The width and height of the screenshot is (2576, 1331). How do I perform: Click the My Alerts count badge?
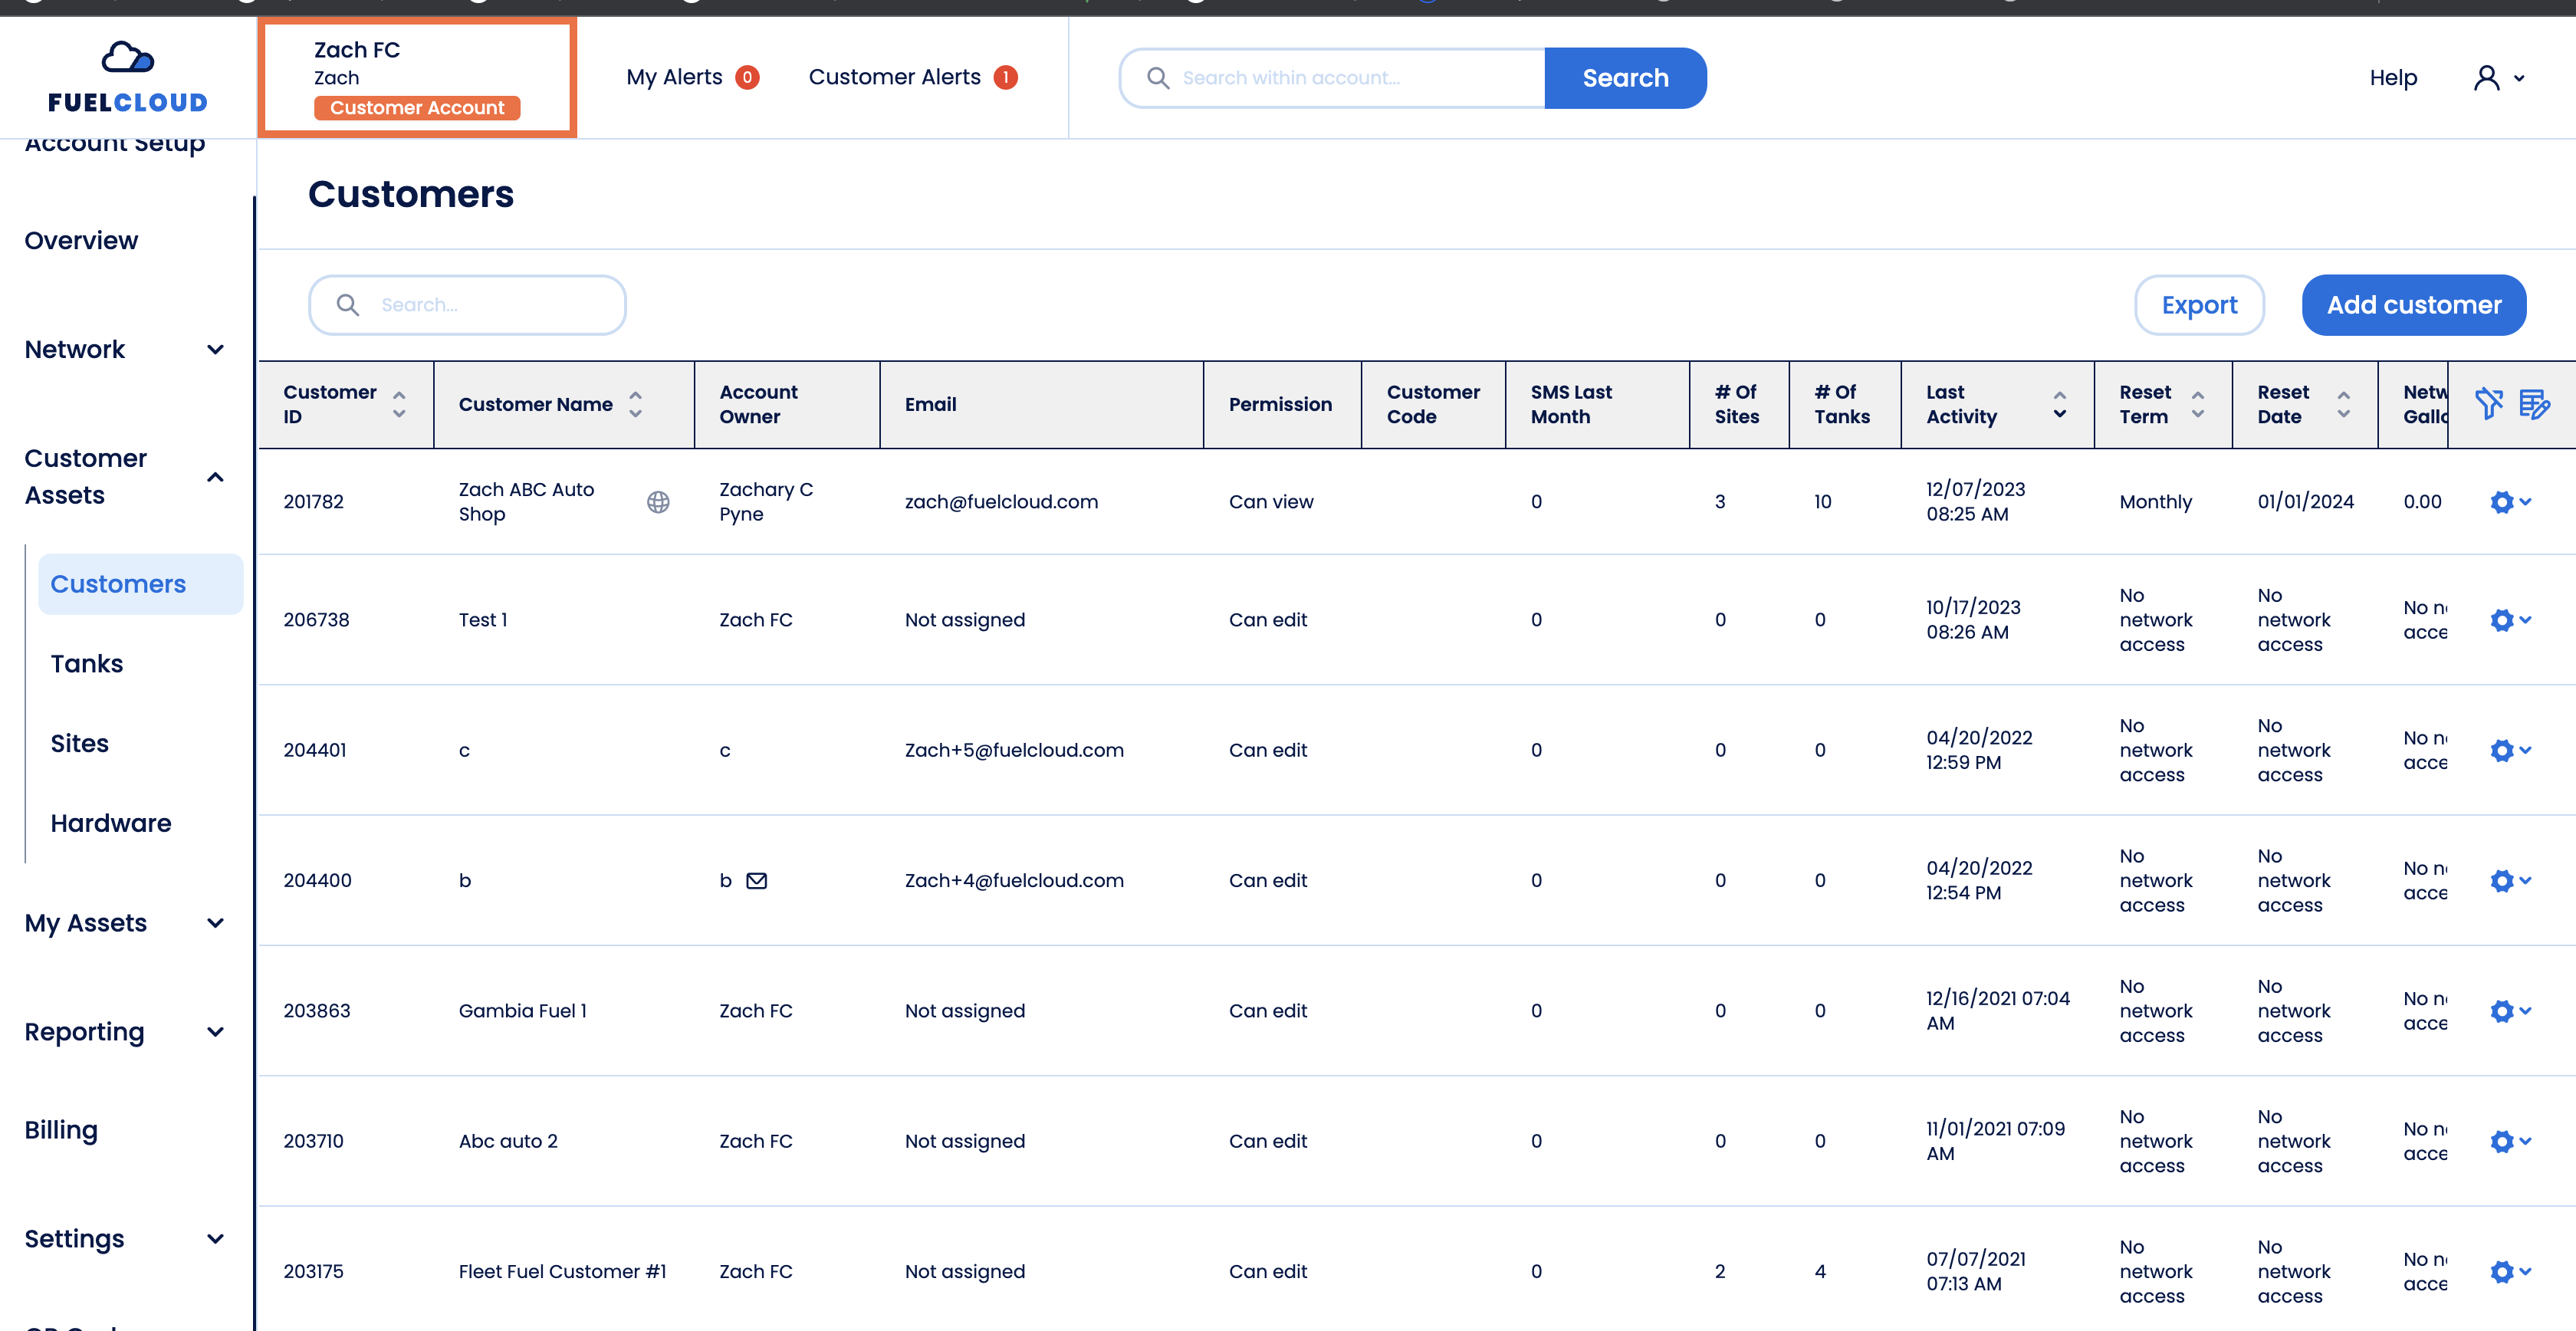(747, 77)
